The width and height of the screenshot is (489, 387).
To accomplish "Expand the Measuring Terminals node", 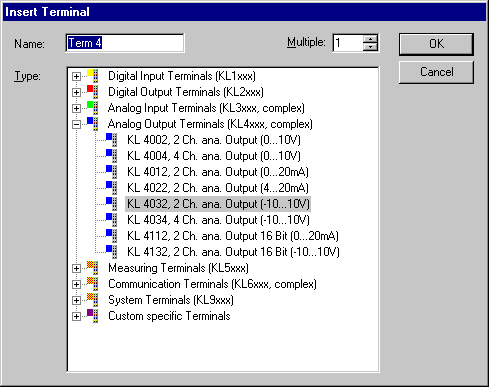I will (x=76, y=268).
